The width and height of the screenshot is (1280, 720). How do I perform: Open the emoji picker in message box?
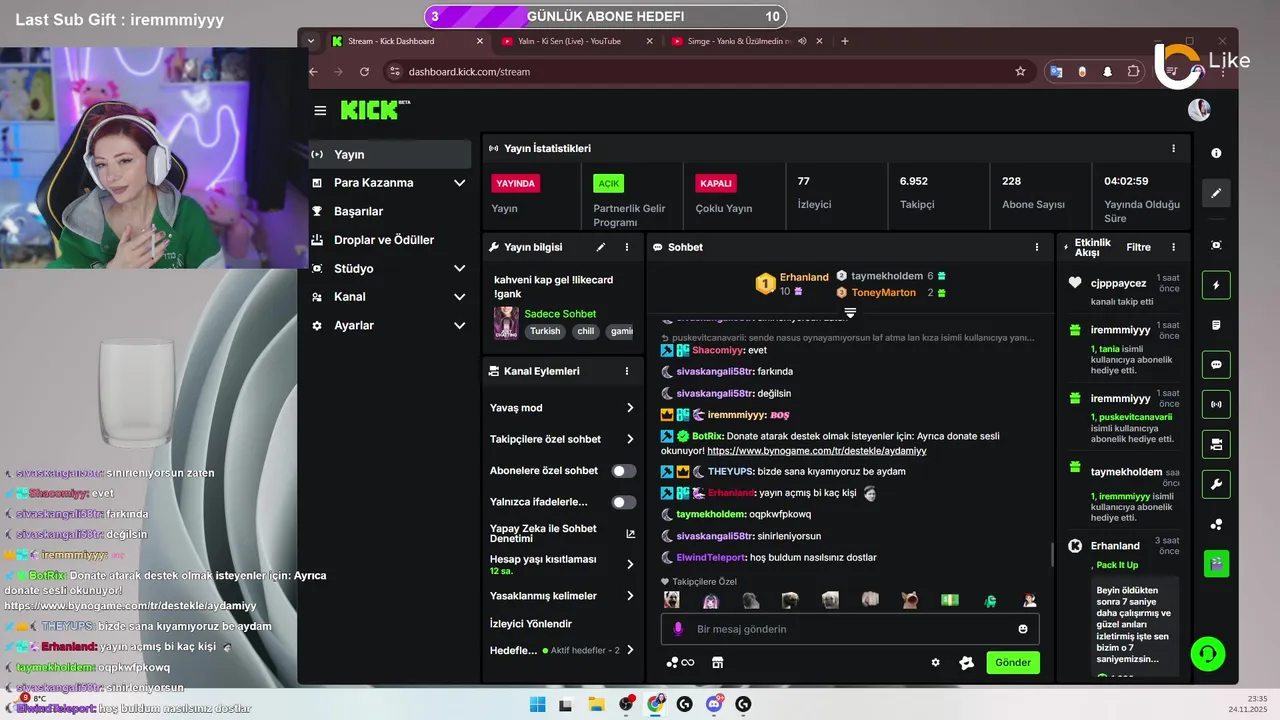[x=1023, y=629]
